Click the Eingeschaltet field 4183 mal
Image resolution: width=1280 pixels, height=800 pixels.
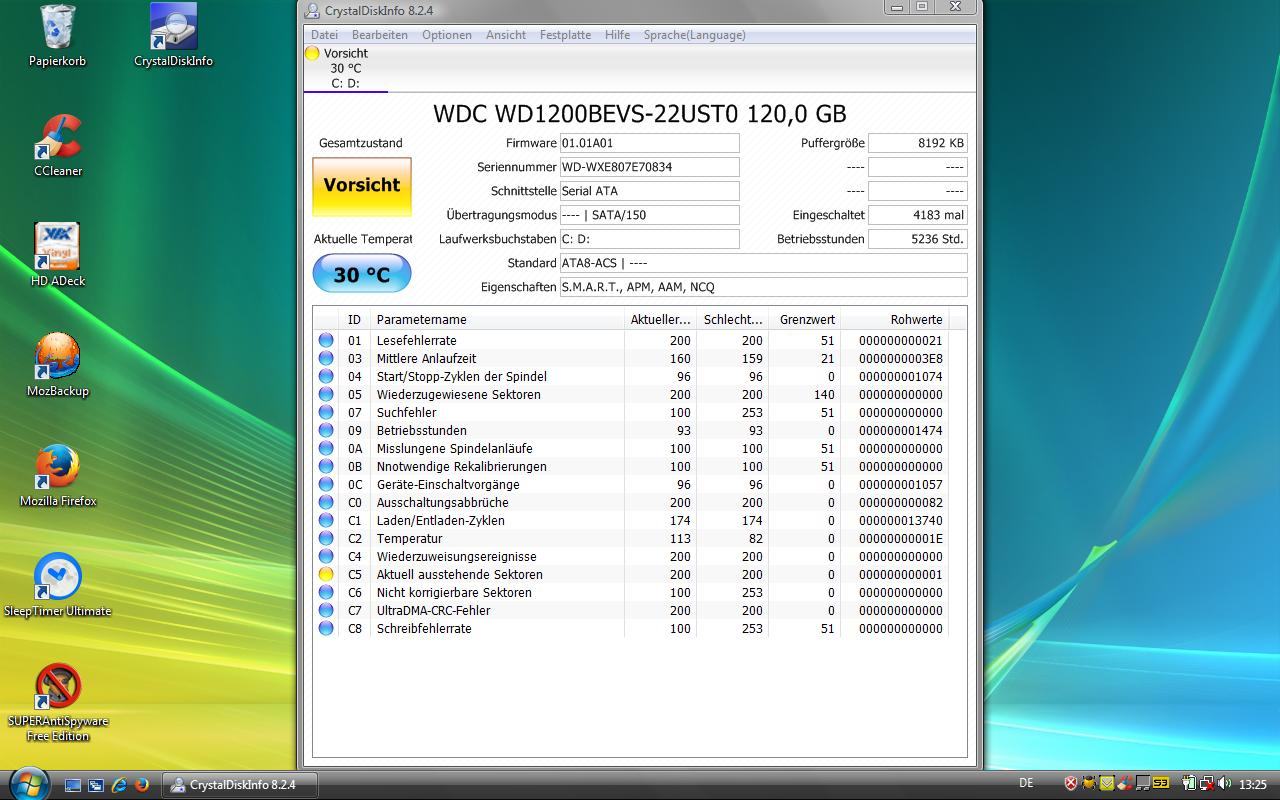click(x=917, y=215)
